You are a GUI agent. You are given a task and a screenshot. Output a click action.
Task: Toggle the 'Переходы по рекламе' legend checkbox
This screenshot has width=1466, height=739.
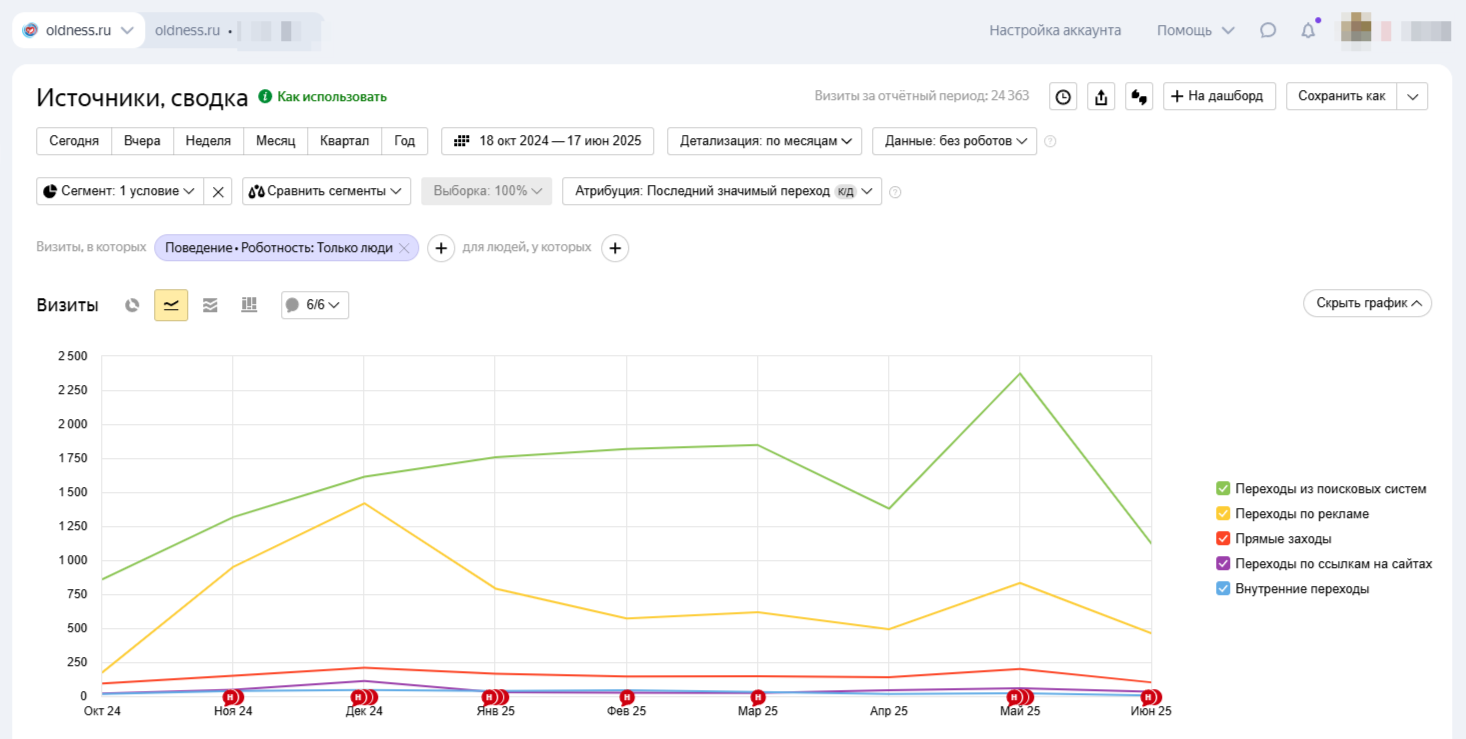coord(1223,514)
